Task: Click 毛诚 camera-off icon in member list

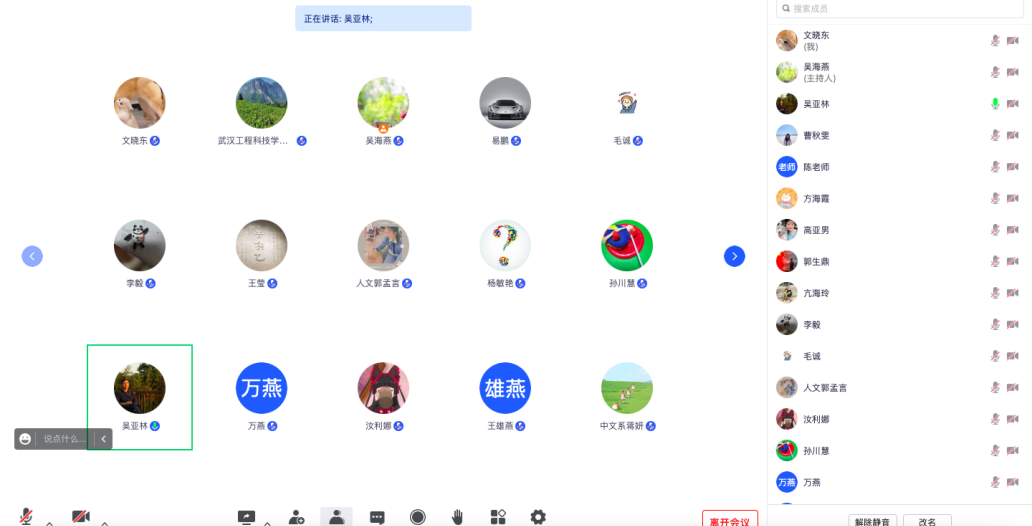Action: click(x=1013, y=356)
